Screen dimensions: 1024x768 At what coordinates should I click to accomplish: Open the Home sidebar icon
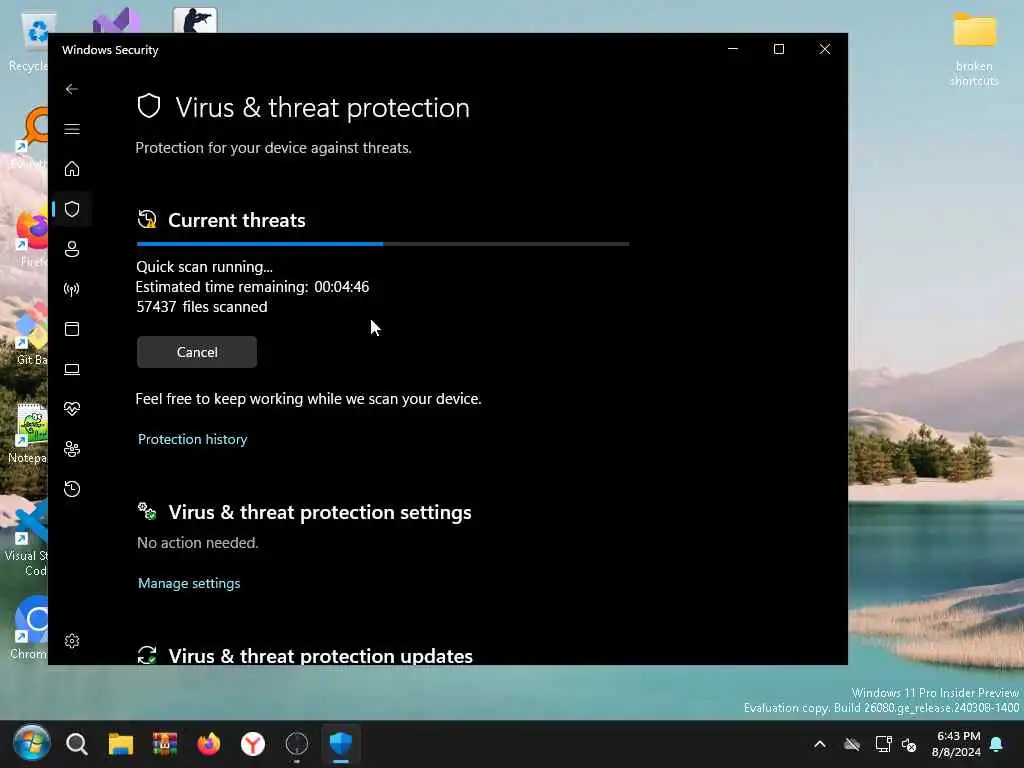pyautogui.click(x=72, y=168)
